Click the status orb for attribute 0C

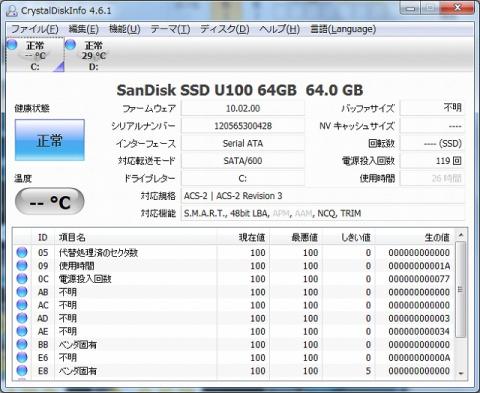point(22,279)
